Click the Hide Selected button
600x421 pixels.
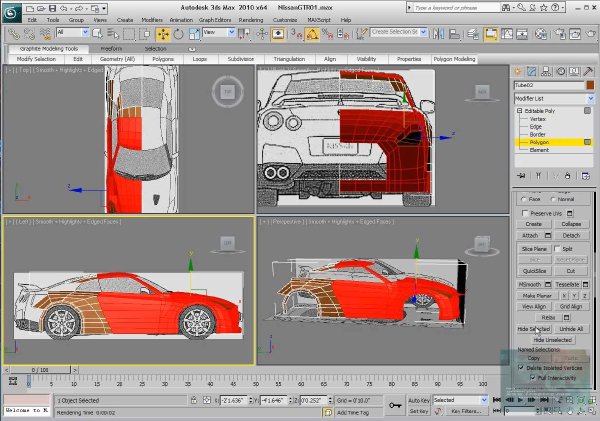pyautogui.click(x=534, y=329)
